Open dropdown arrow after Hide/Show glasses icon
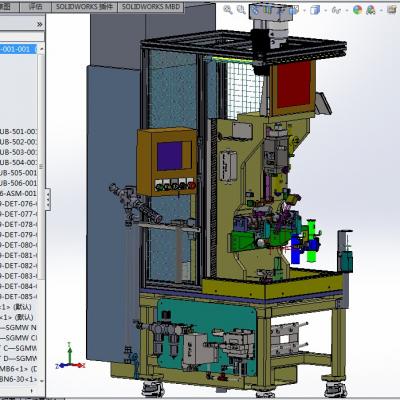Viewport: 400px width, 400px height. 347,11
